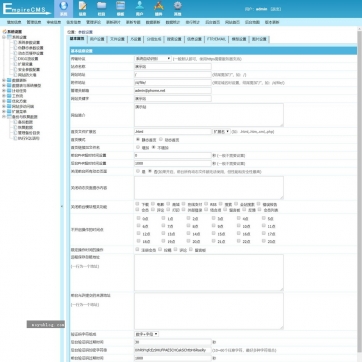This screenshot has height=362, width=362.
Task: Open the 其他 gear icon in top navigation
Action: point(178,9)
